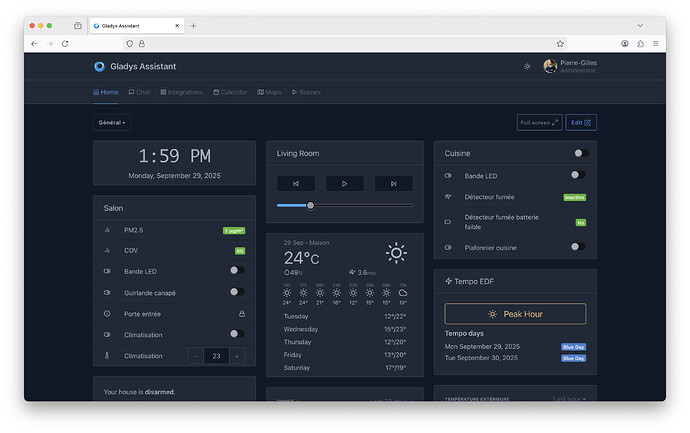Image resolution: width=690 pixels, height=433 pixels.
Task: Toggle the light/dark theme sun icon
Action: point(527,67)
